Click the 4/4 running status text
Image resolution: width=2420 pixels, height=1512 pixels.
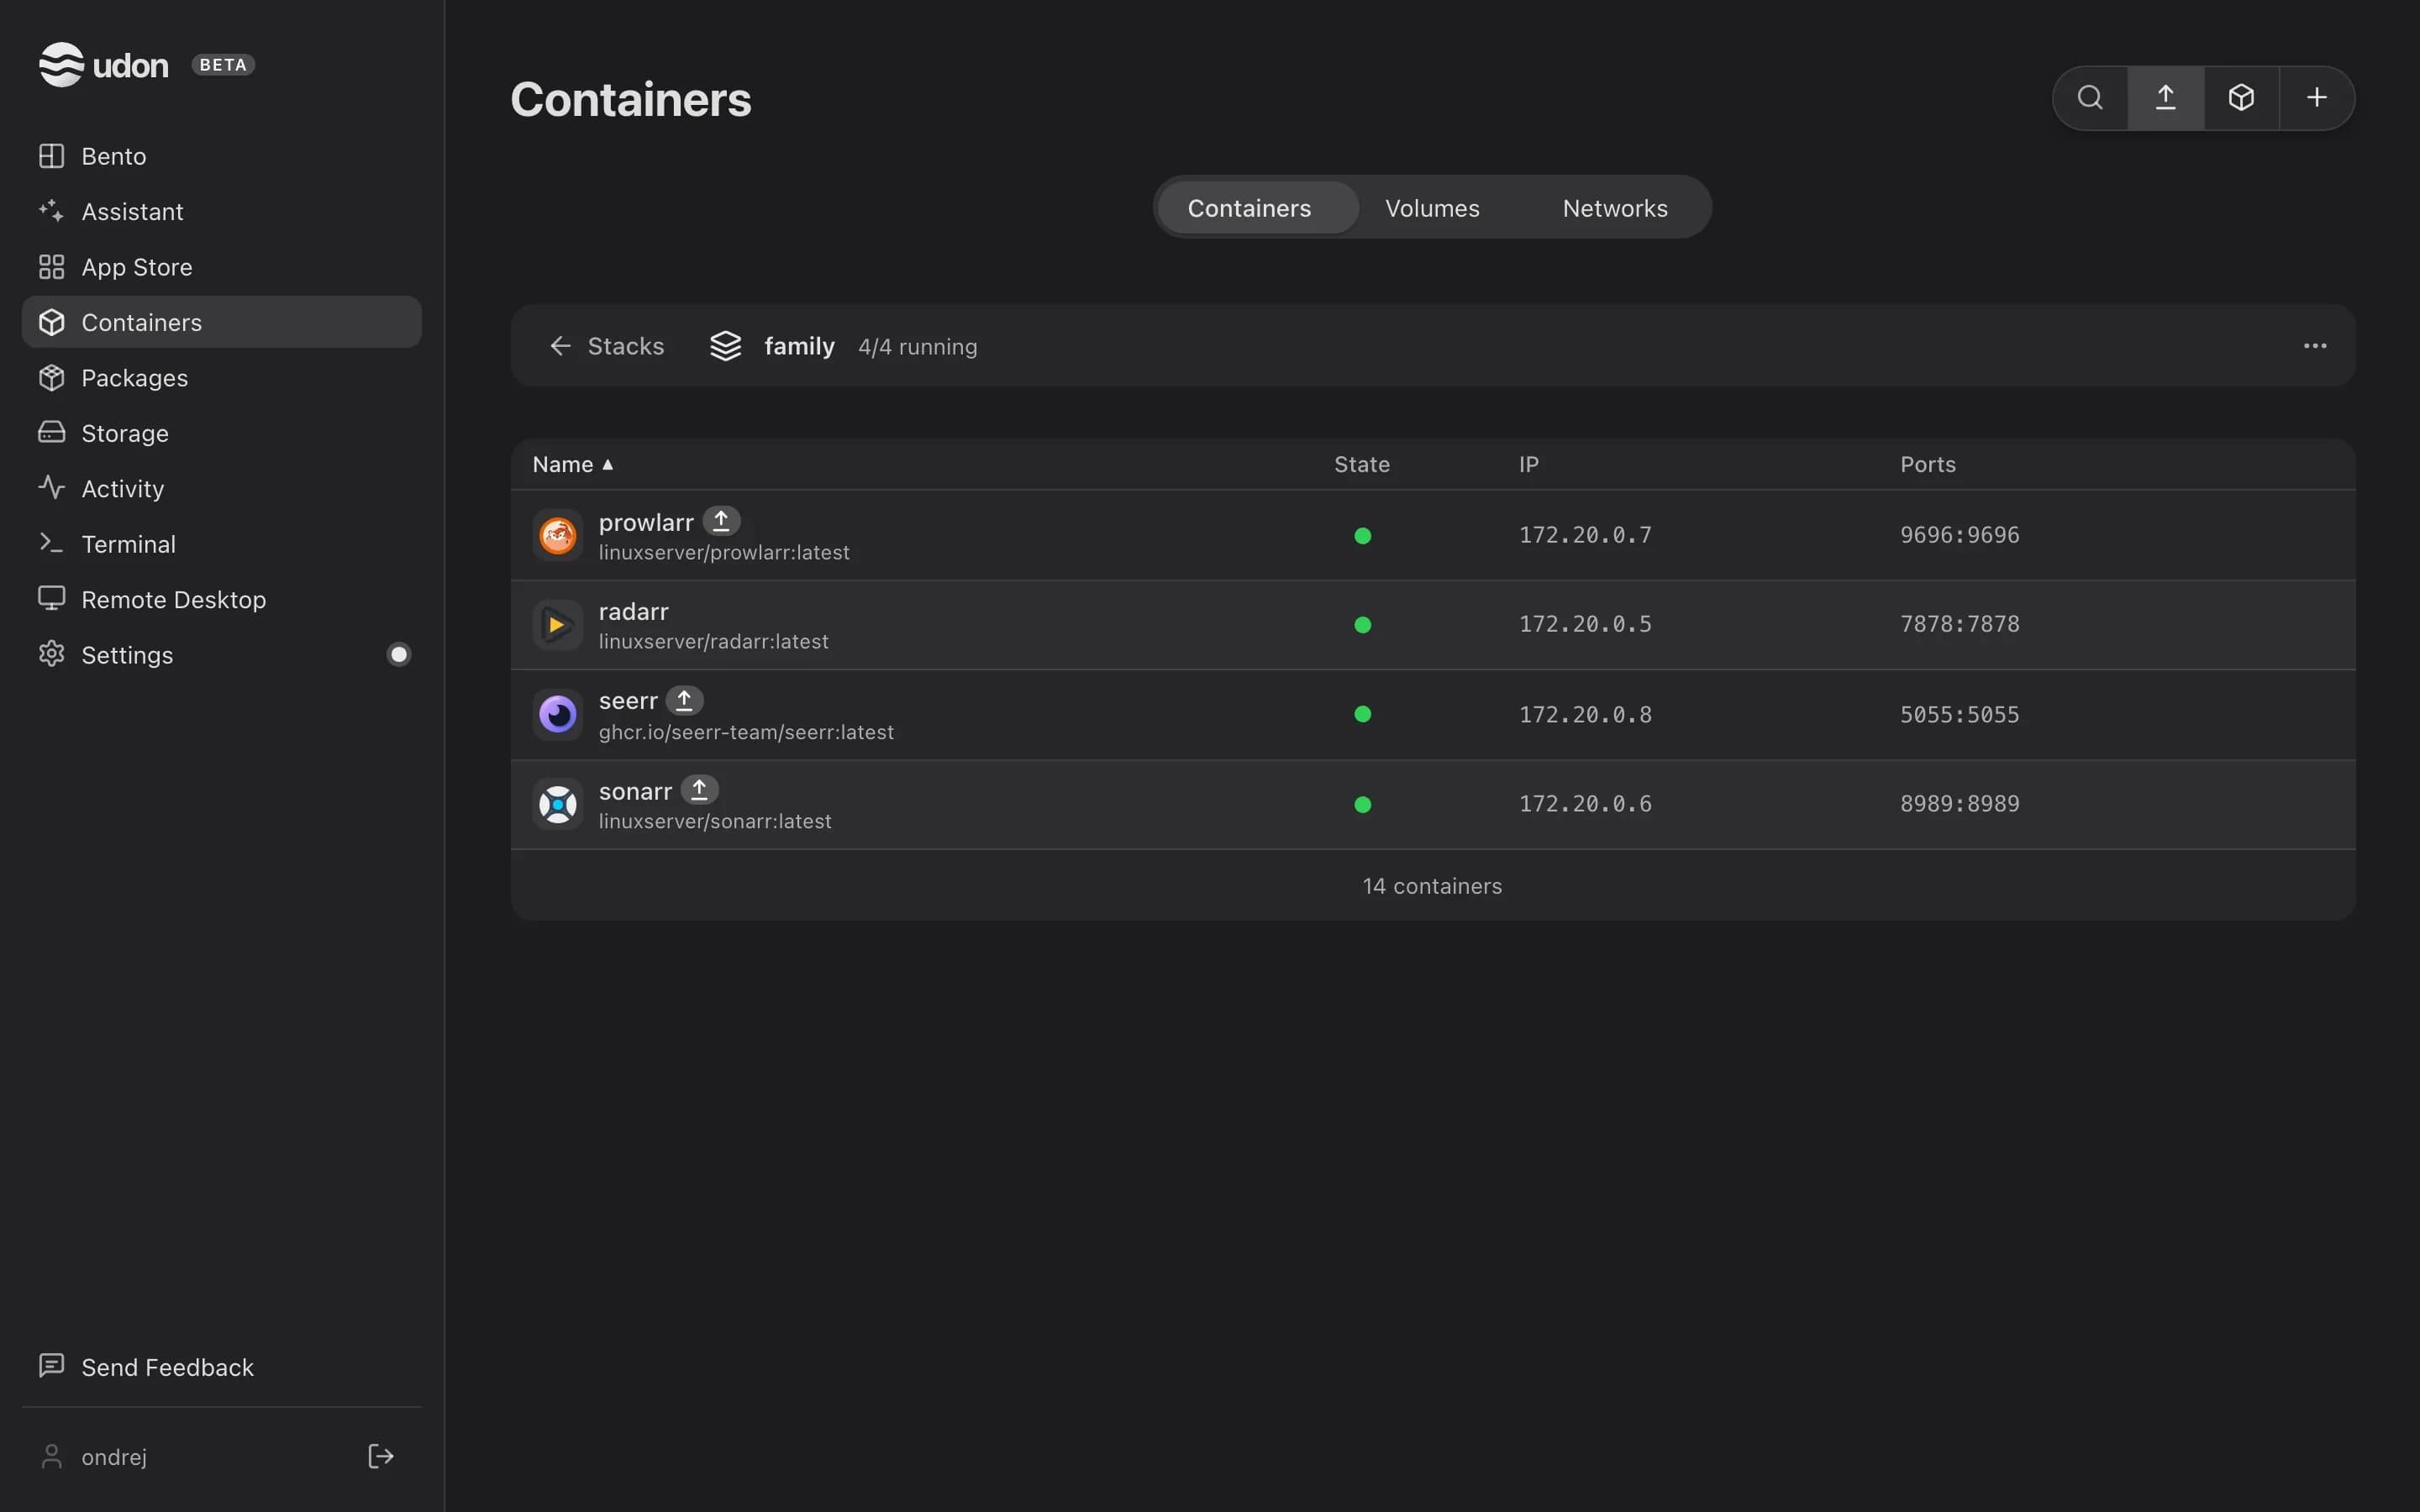918,347
